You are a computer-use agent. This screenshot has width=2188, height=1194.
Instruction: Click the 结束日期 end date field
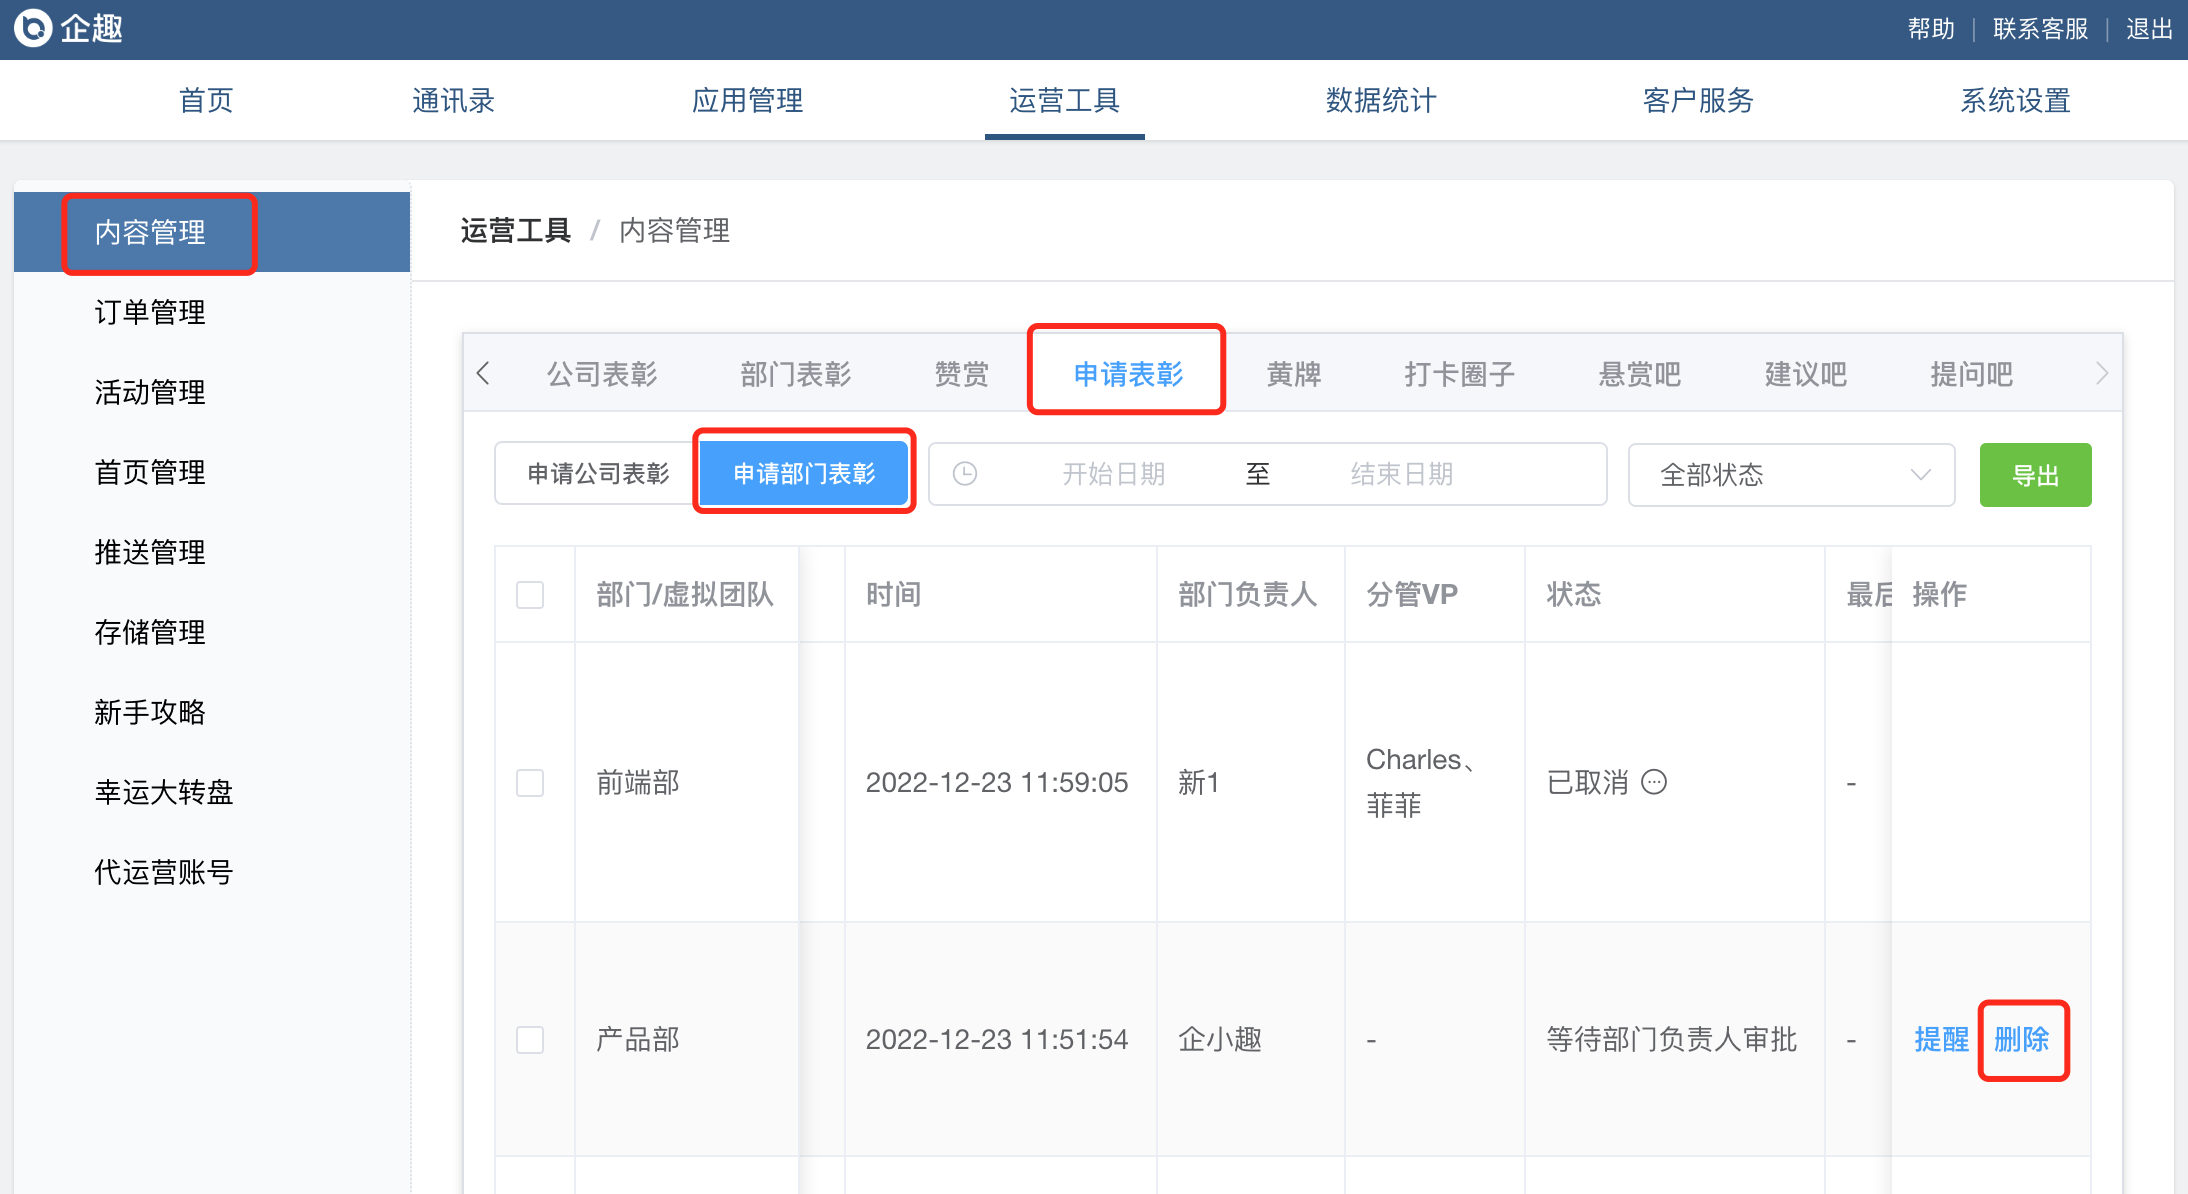[1401, 474]
